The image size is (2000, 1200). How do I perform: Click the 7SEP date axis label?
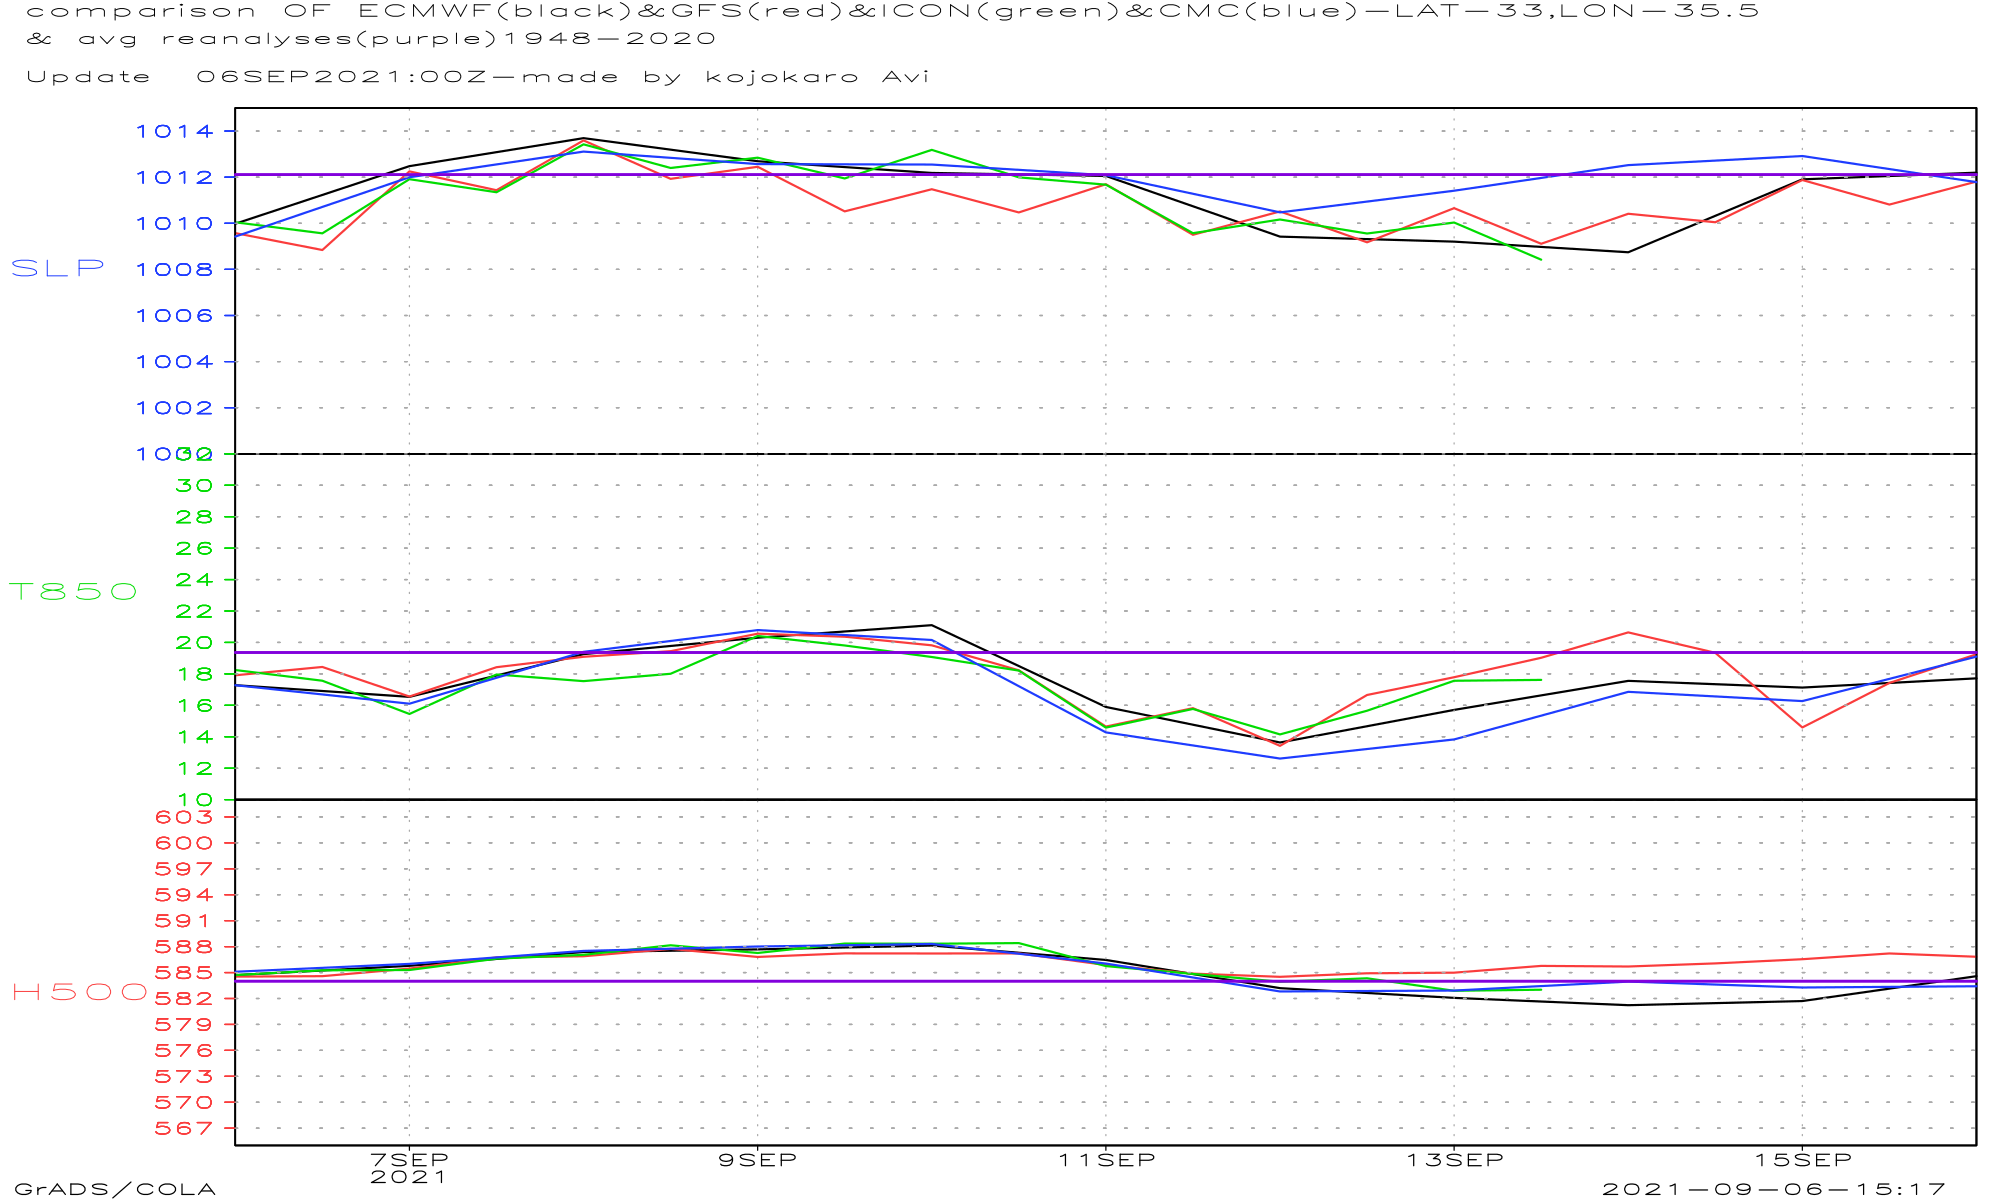tap(409, 1160)
